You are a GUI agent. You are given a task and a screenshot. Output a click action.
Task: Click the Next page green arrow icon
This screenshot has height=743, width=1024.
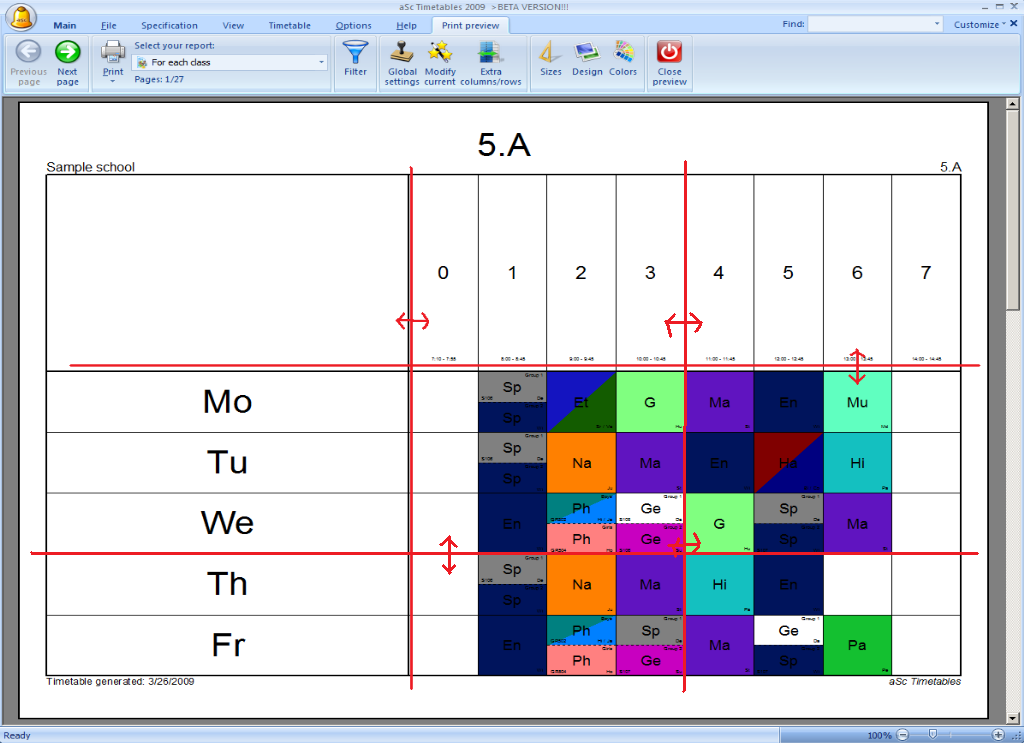click(x=67, y=52)
